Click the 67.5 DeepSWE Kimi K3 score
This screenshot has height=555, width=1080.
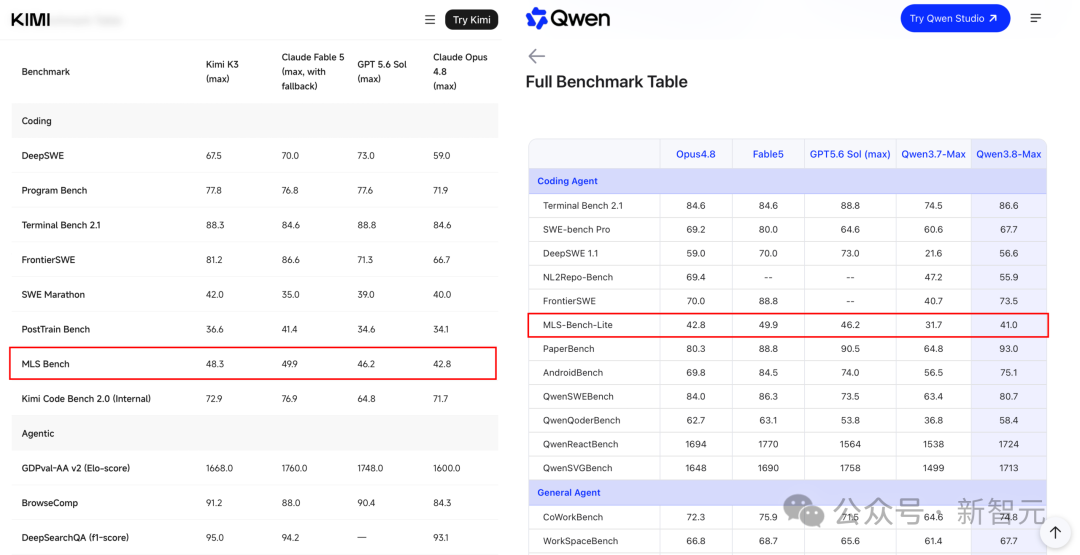pos(214,156)
